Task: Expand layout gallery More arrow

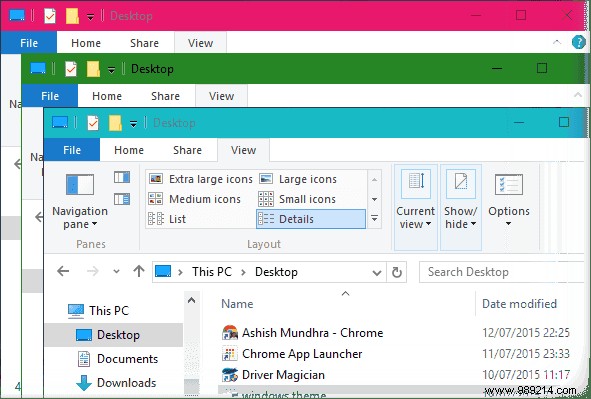Action: coord(375,219)
